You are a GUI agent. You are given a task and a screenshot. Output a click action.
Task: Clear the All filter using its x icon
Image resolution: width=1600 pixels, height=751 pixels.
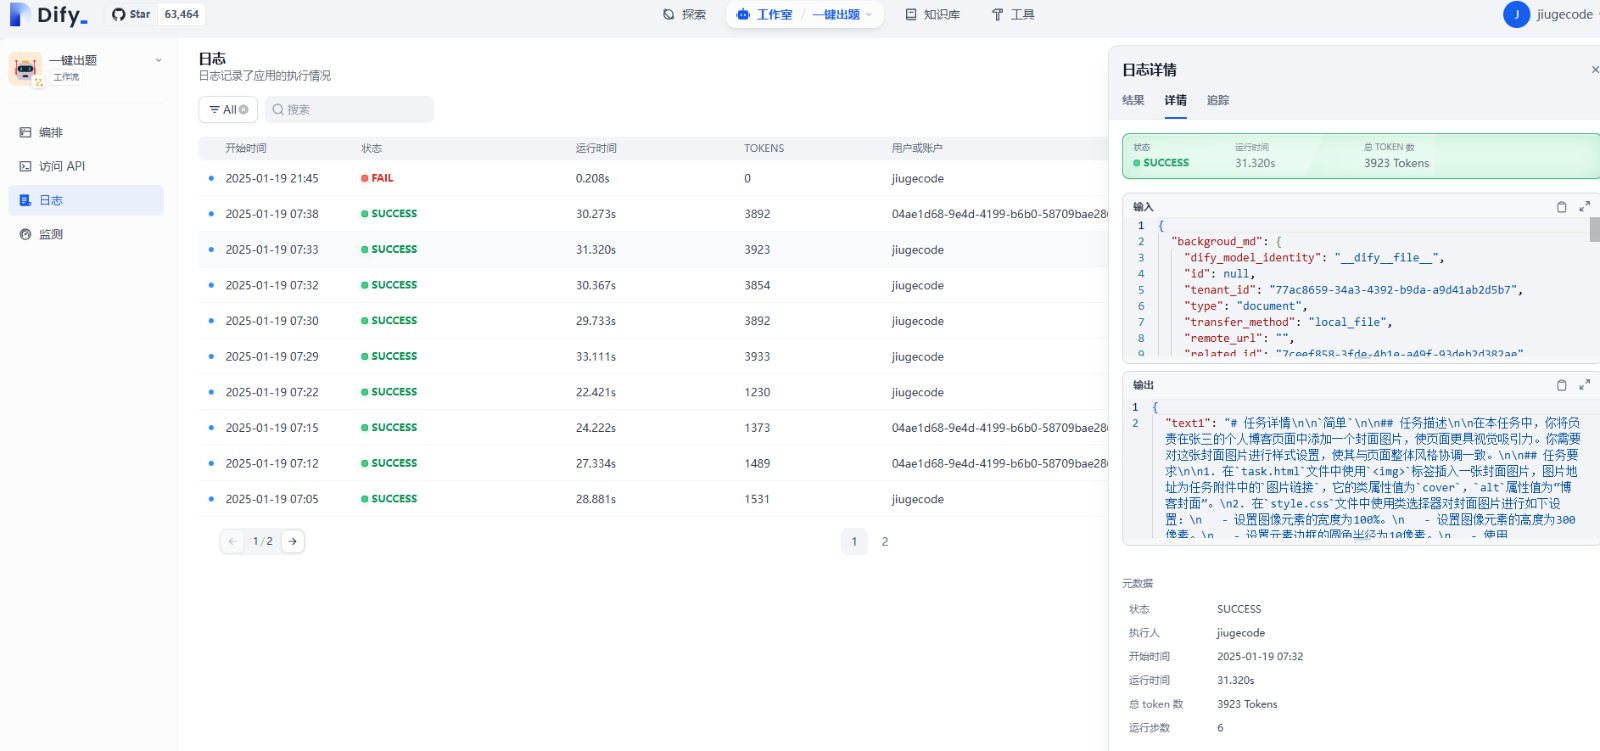tap(243, 110)
